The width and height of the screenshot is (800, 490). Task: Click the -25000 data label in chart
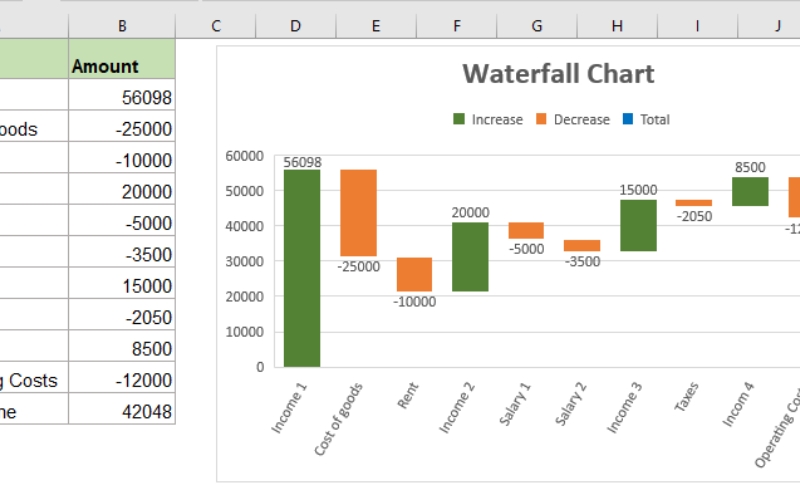coord(358,267)
